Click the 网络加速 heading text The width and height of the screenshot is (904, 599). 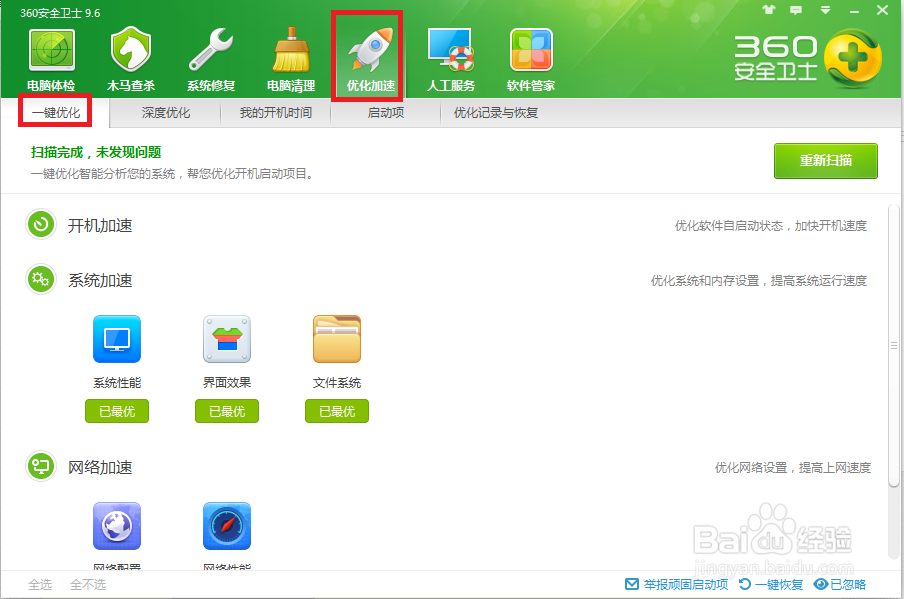100,468
